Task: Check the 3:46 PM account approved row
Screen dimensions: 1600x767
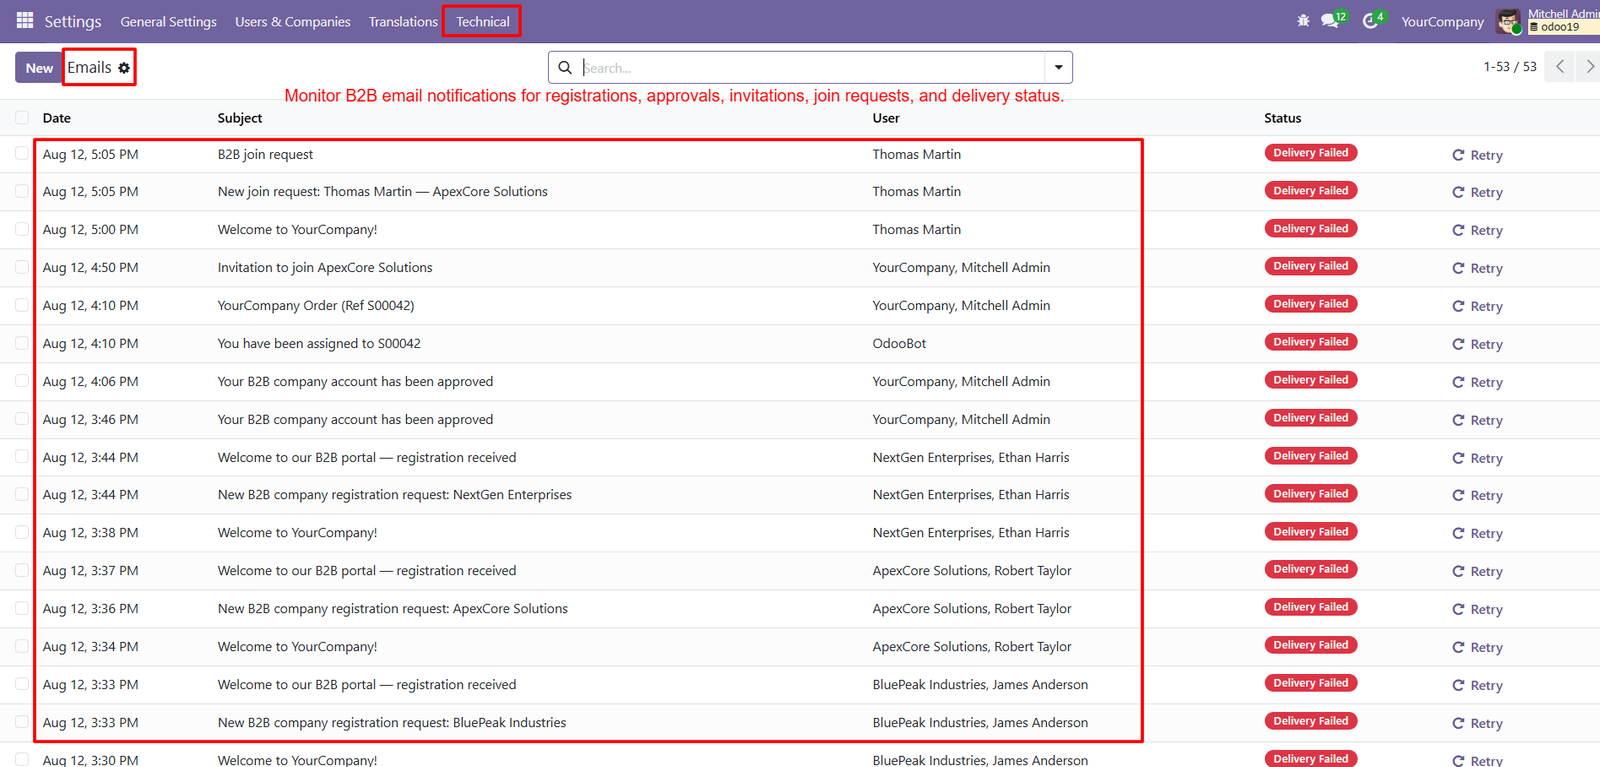Action: pos(22,419)
